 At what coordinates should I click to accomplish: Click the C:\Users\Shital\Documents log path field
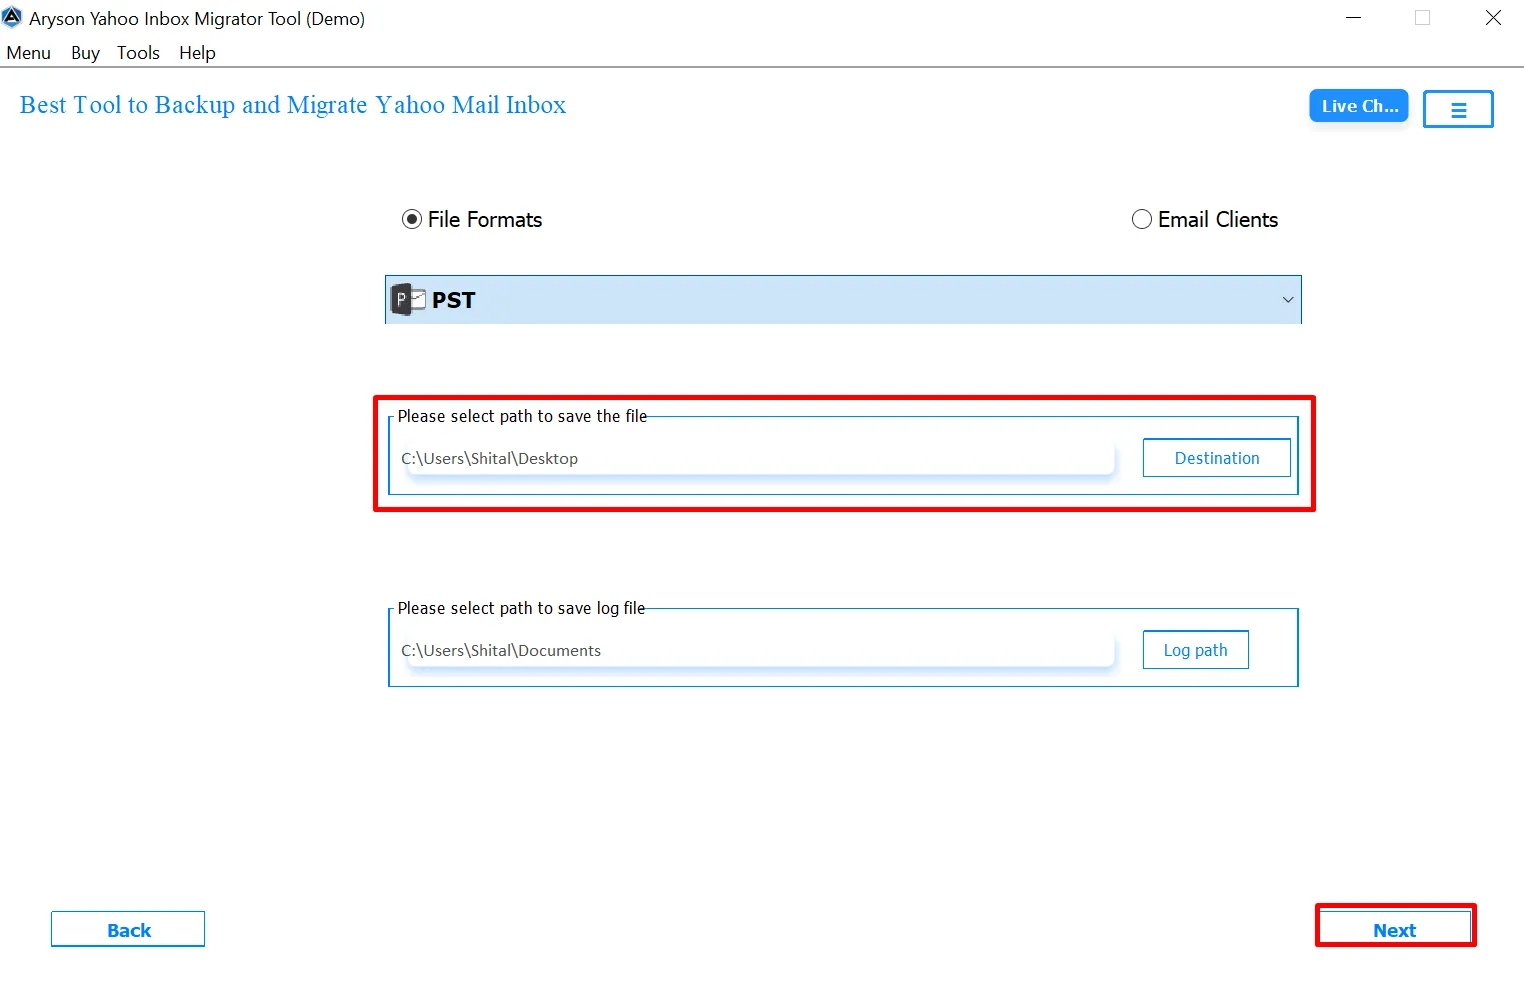(x=757, y=650)
